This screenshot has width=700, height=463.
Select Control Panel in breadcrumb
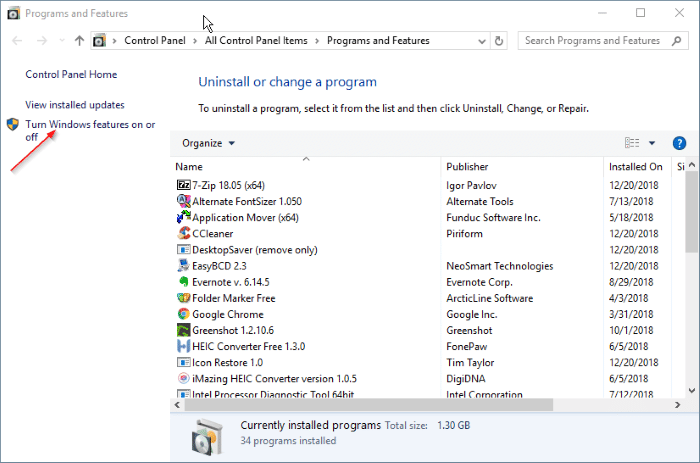[154, 41]
